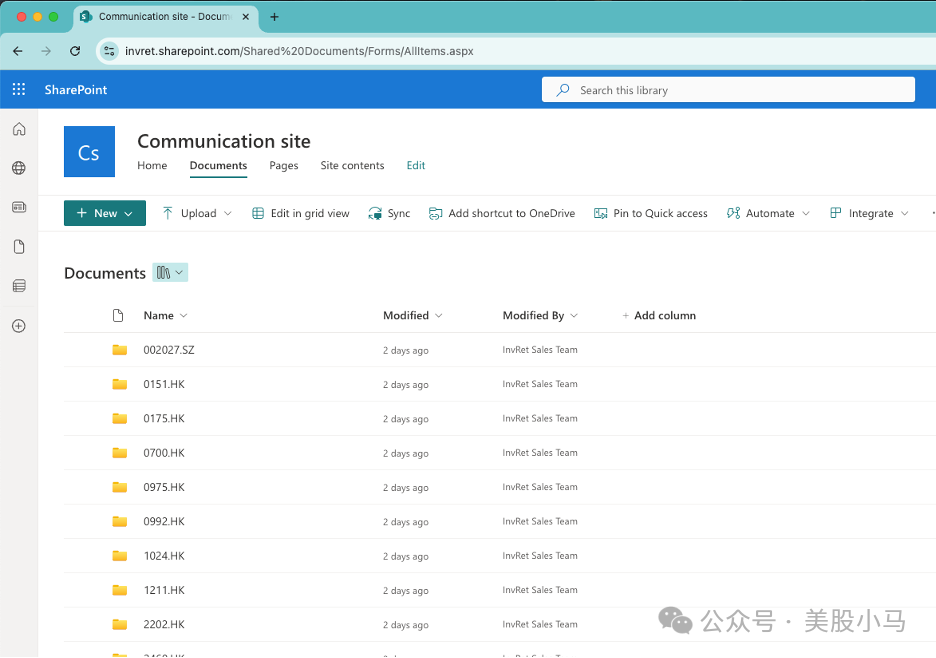Screen dimensions: 936x658
Task: Open folder named 1211.HK
Action: 164,590
